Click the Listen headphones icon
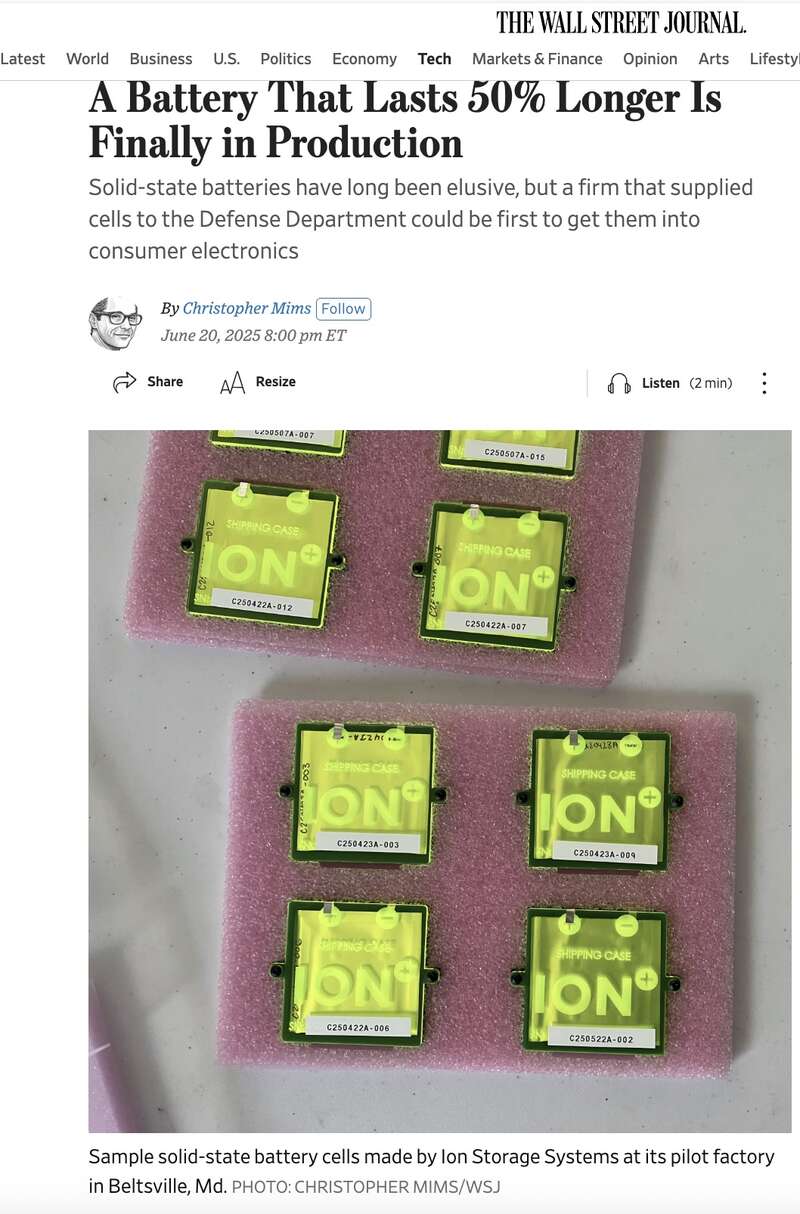This screenshot has width=800, height=1214. coord(619,383)
